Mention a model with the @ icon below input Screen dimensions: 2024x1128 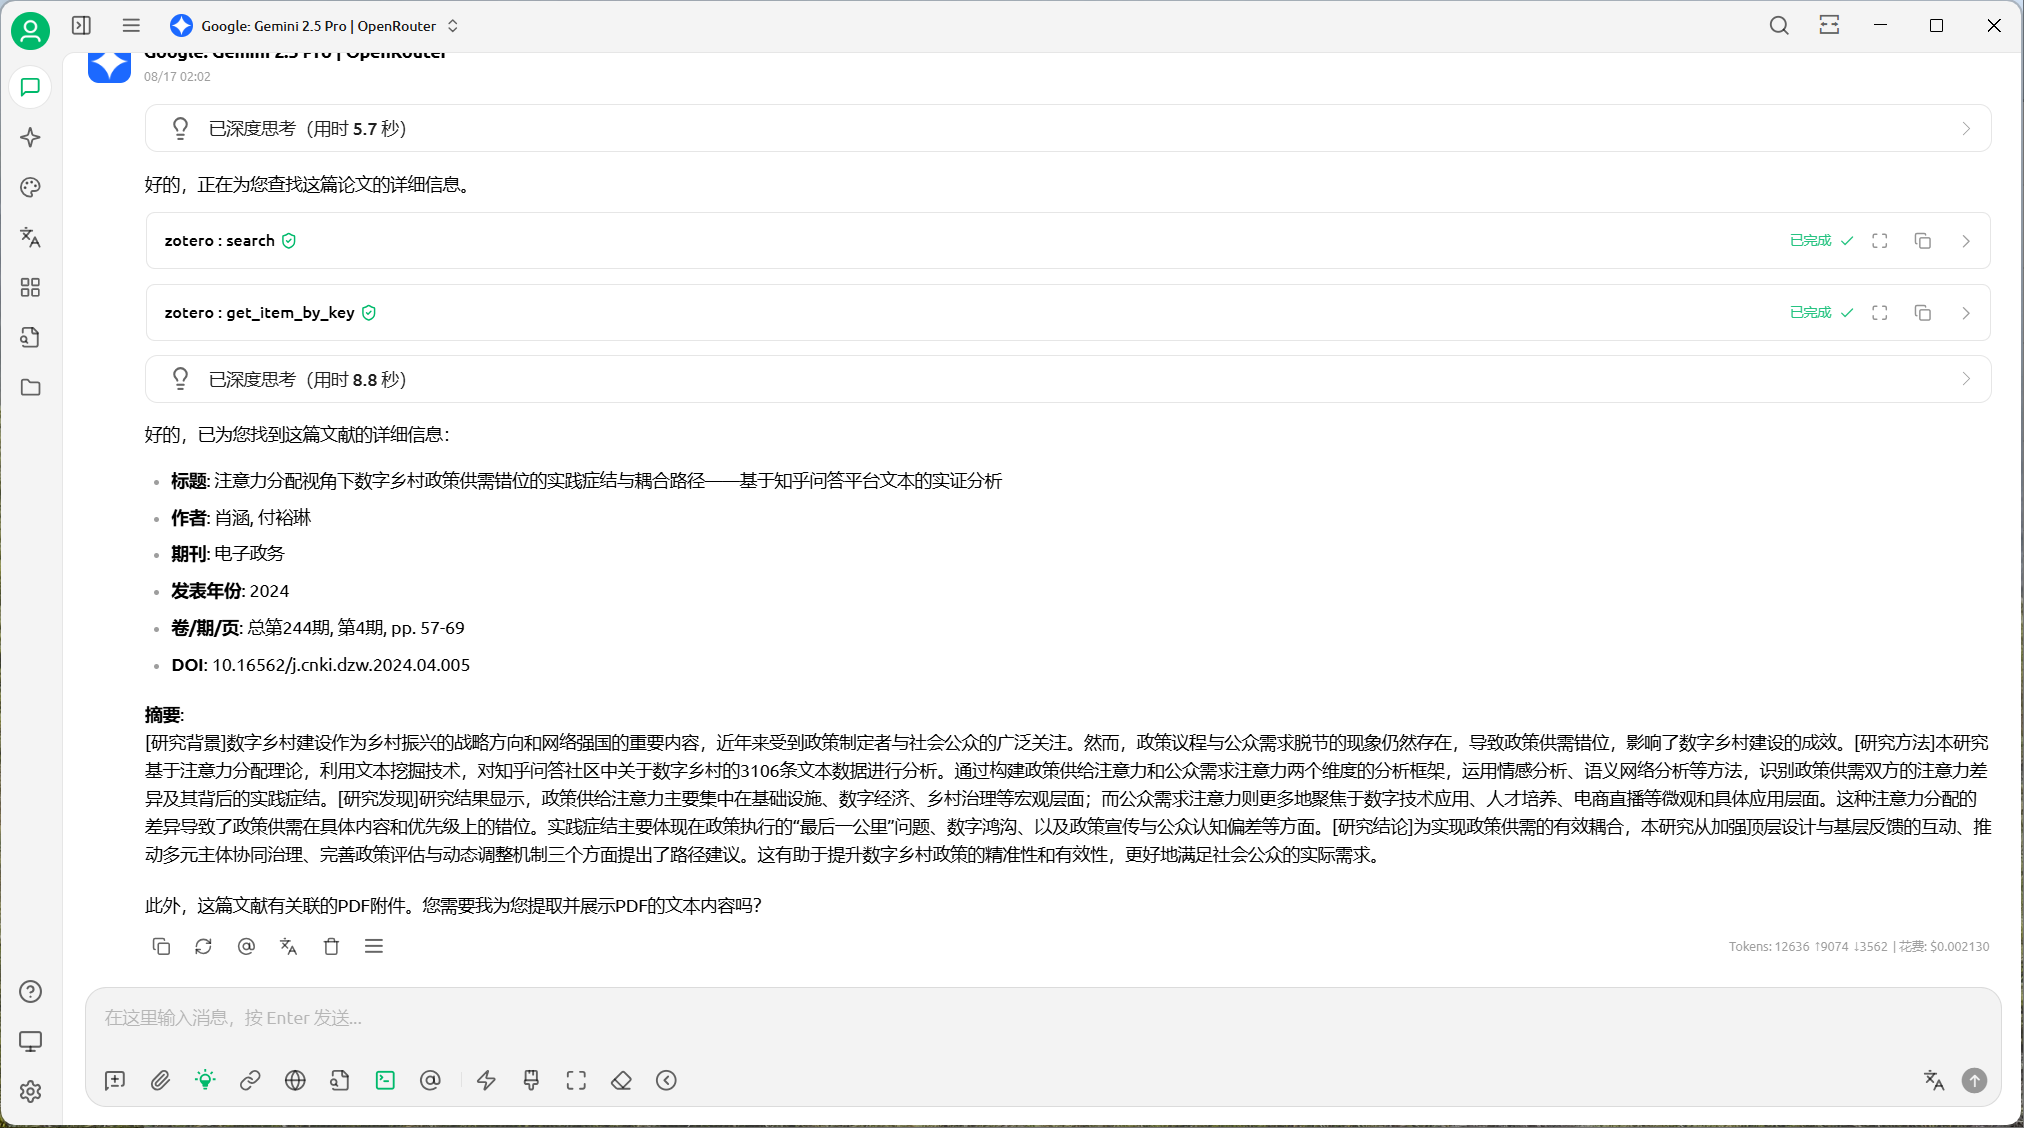430,1080
